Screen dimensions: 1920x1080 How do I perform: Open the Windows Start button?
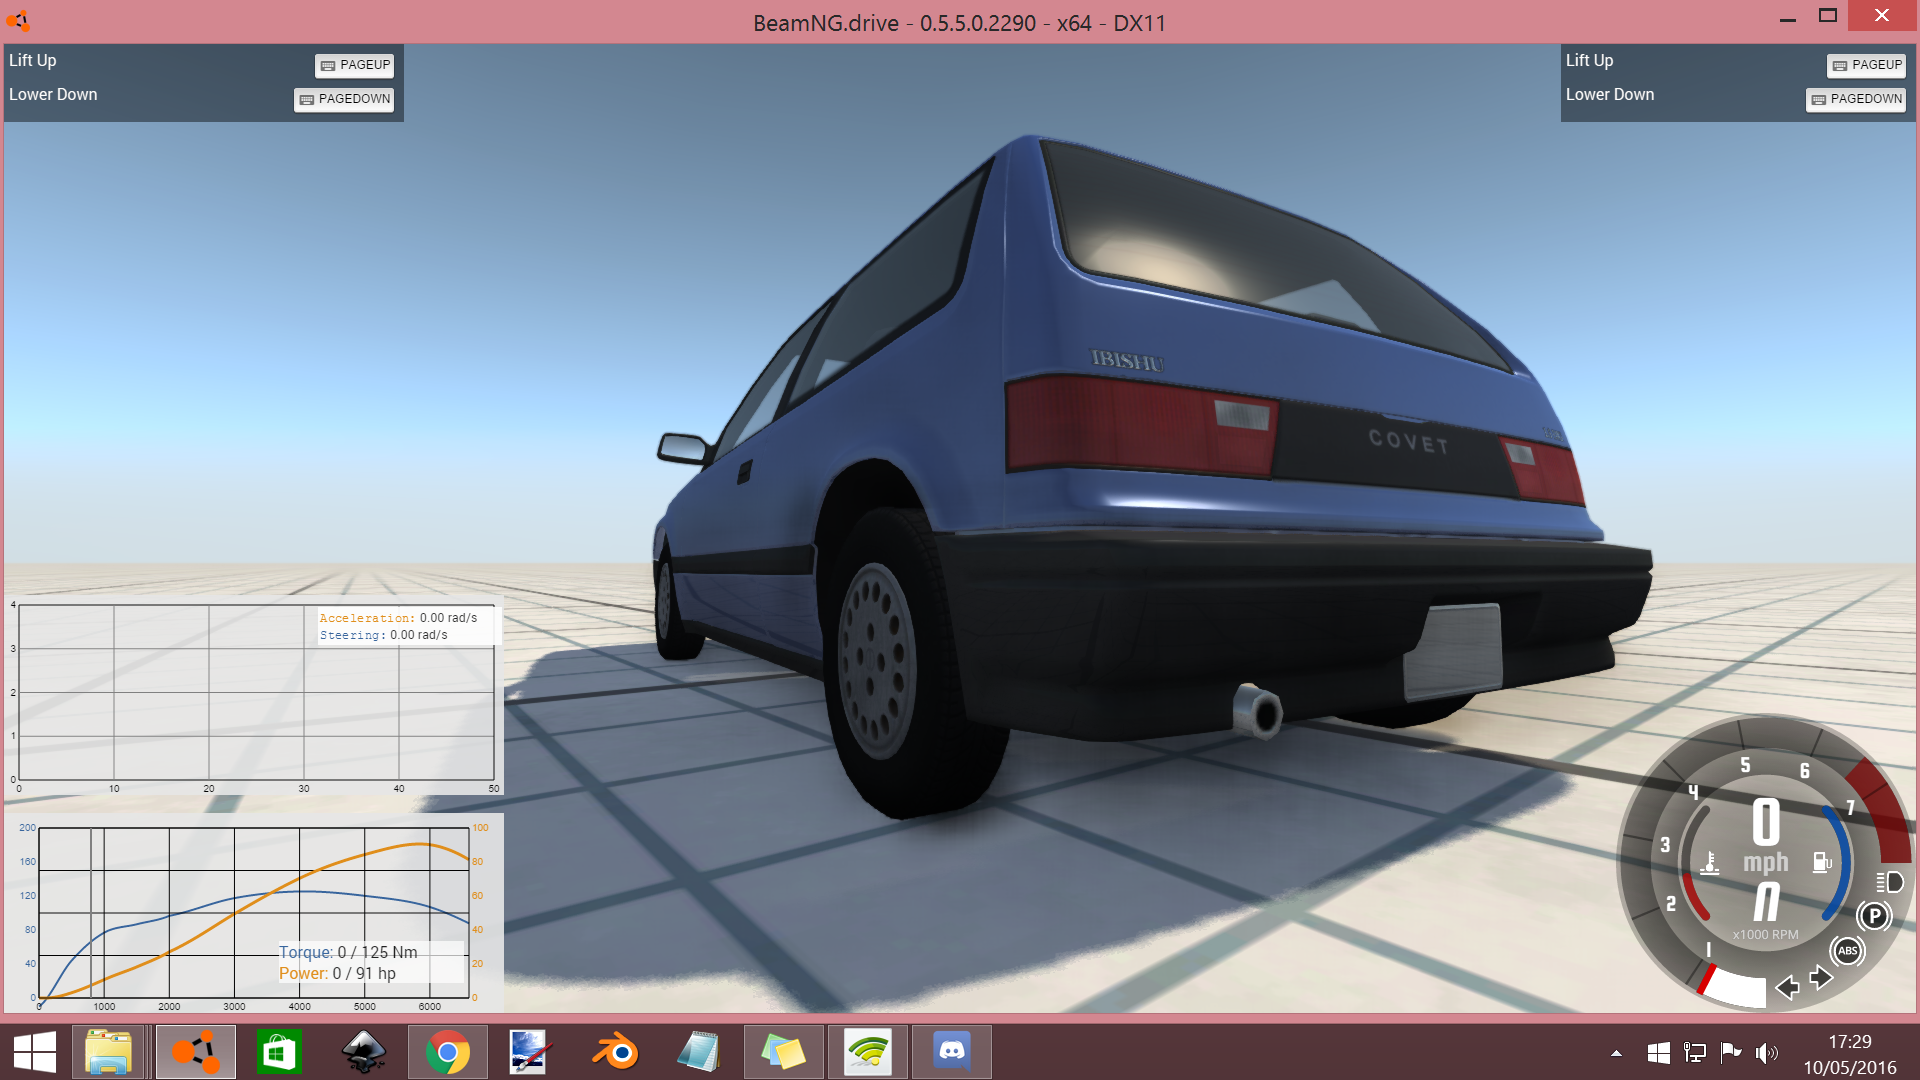(35, 1052)
